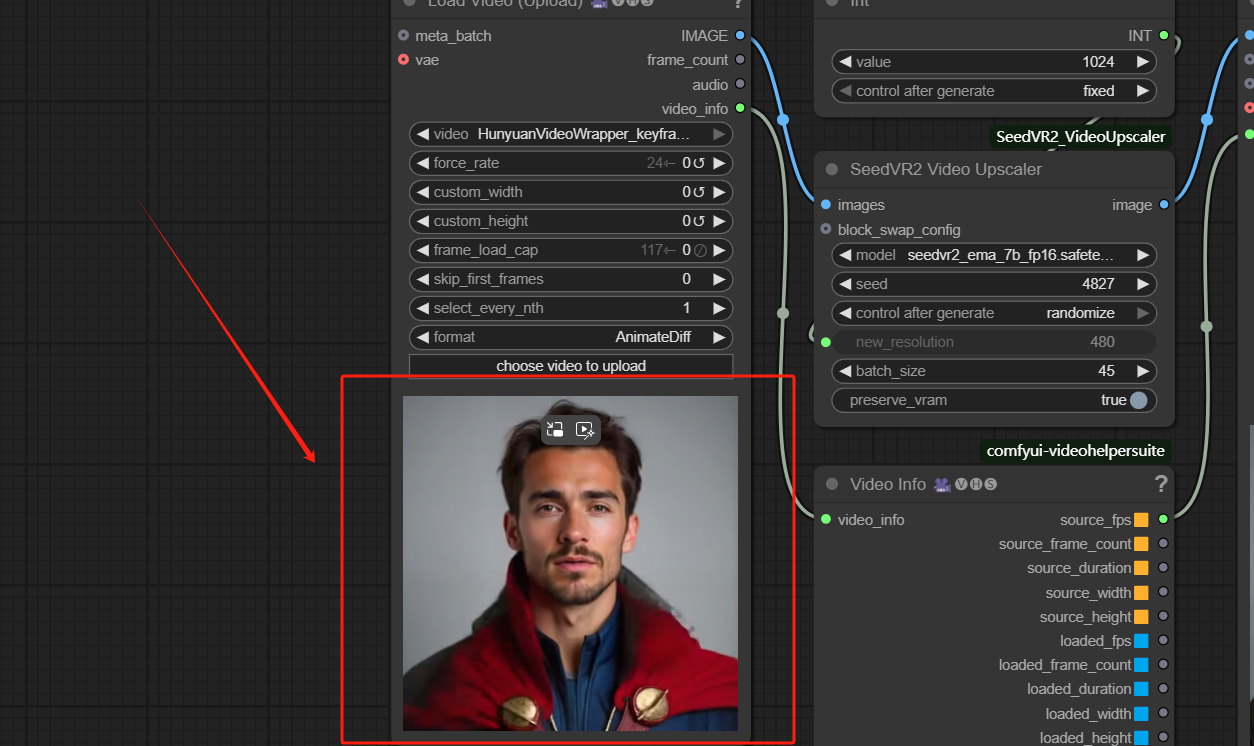Select the previous SeedVR2 model with left arrow

[x=845, y=255]
